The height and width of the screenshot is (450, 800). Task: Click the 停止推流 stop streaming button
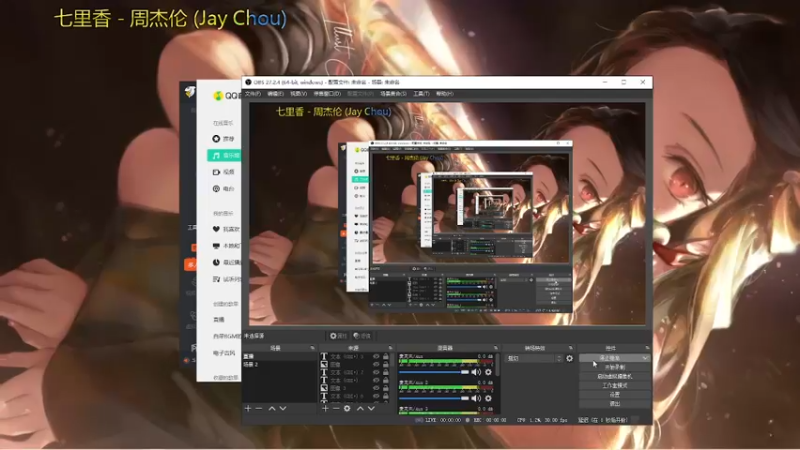point(610,358)
